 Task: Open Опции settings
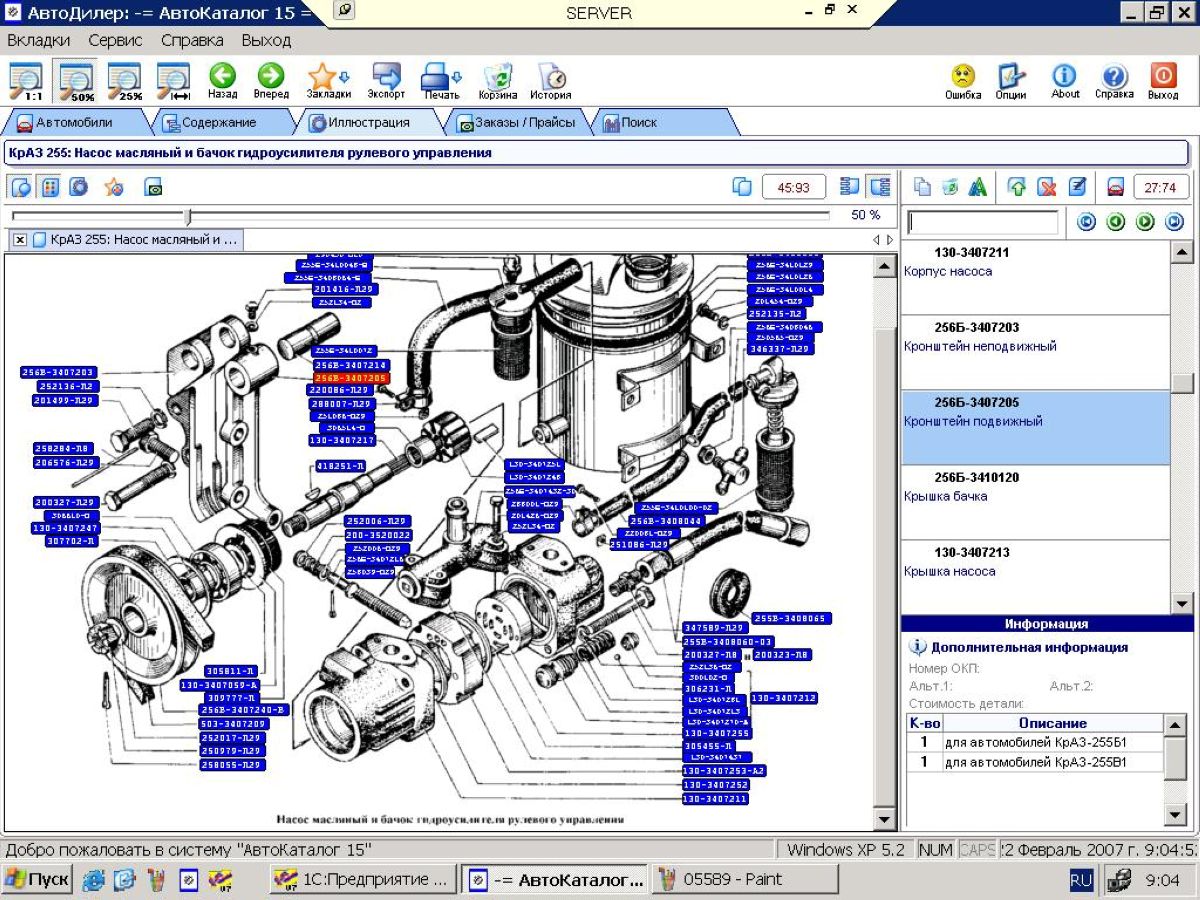[x=1011, y=81]
